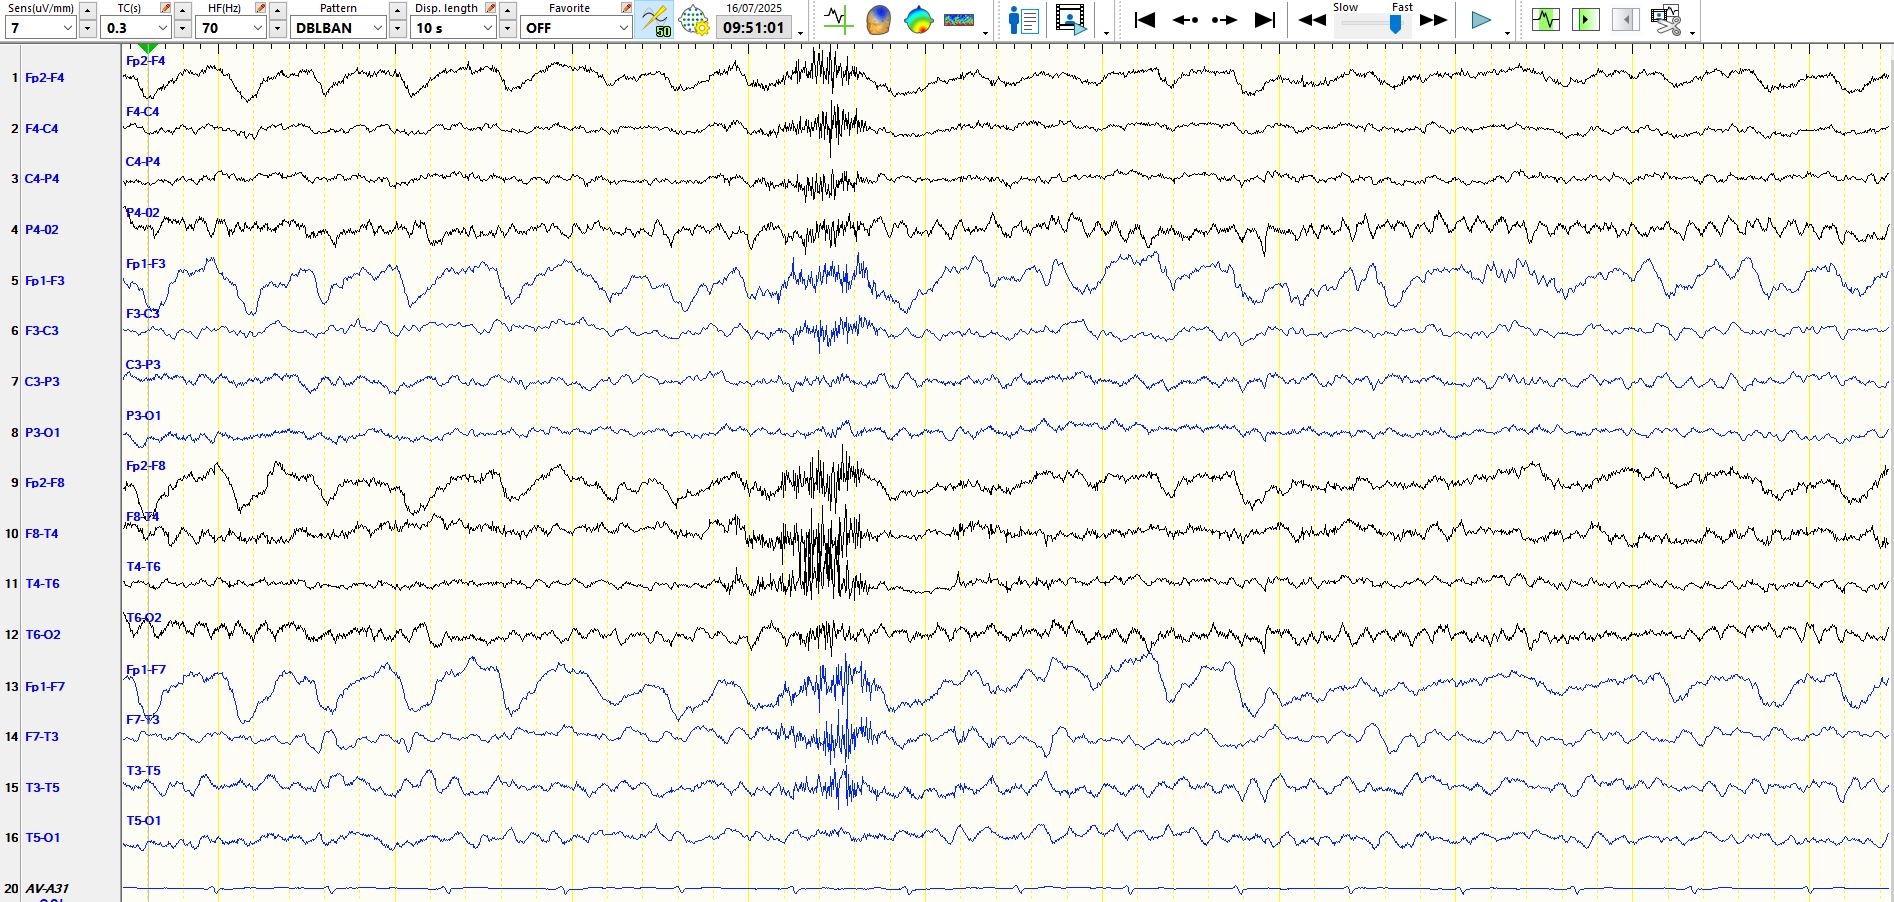1894x902 pixels.
Task: Click the playback speed slider handle
Action: tap(1395, 25)
